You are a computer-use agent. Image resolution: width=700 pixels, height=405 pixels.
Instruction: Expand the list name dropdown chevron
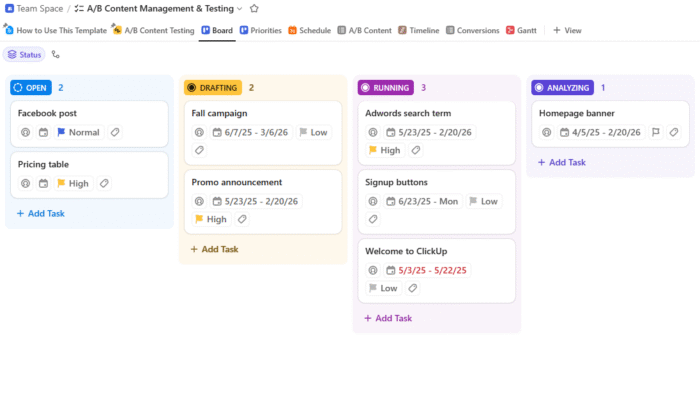[x=240, y=8]
